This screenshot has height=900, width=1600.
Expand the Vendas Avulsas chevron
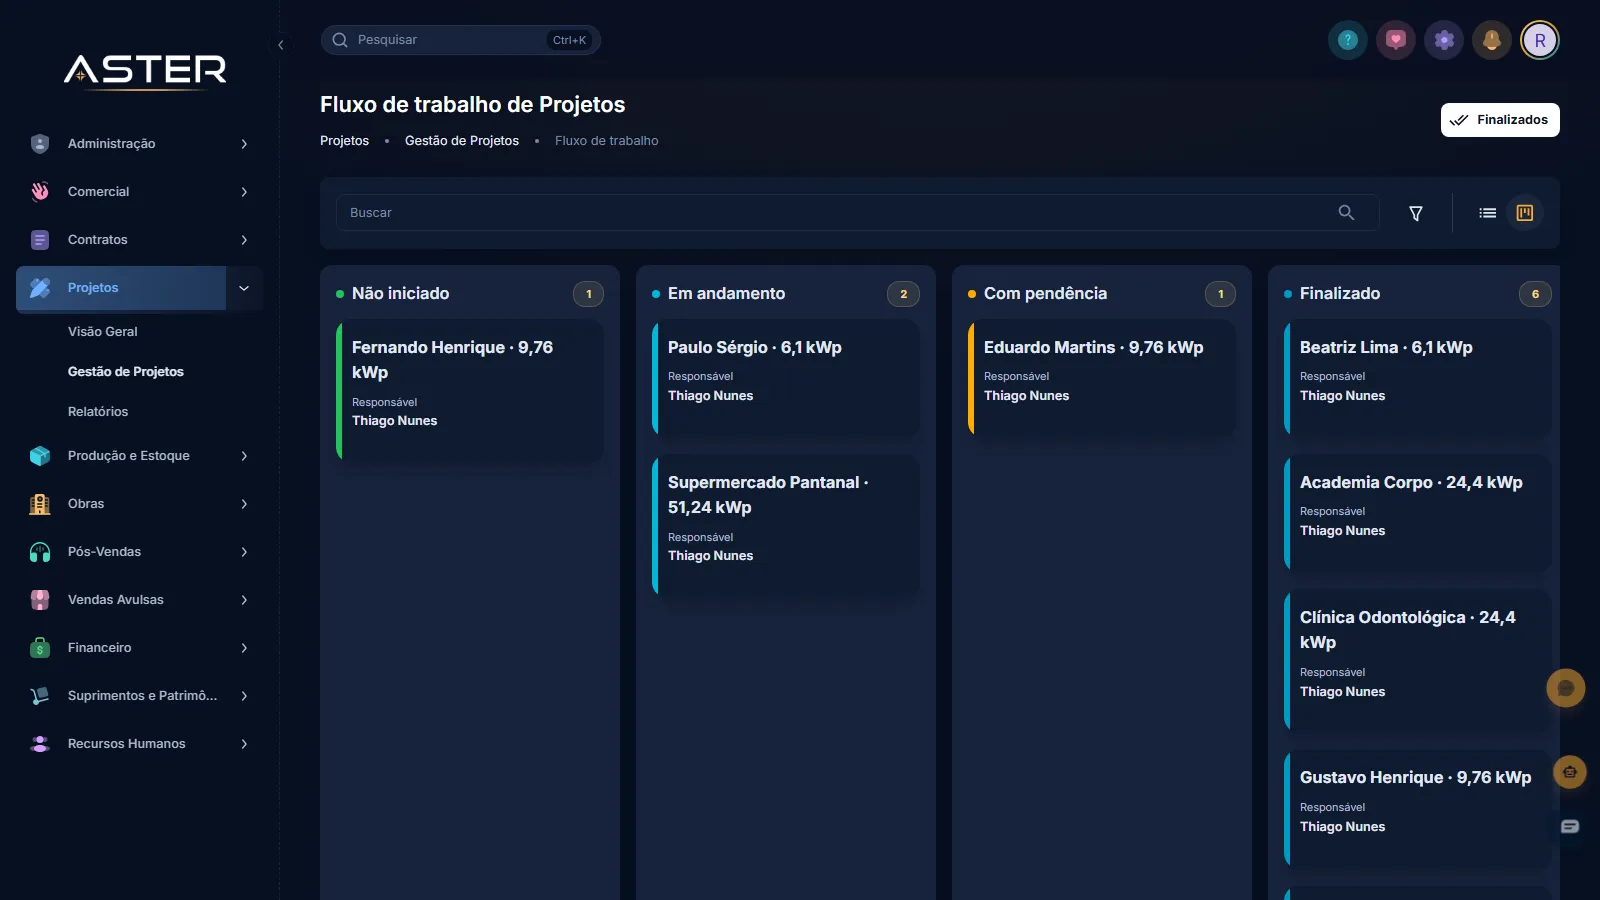[x=244, y=600]
